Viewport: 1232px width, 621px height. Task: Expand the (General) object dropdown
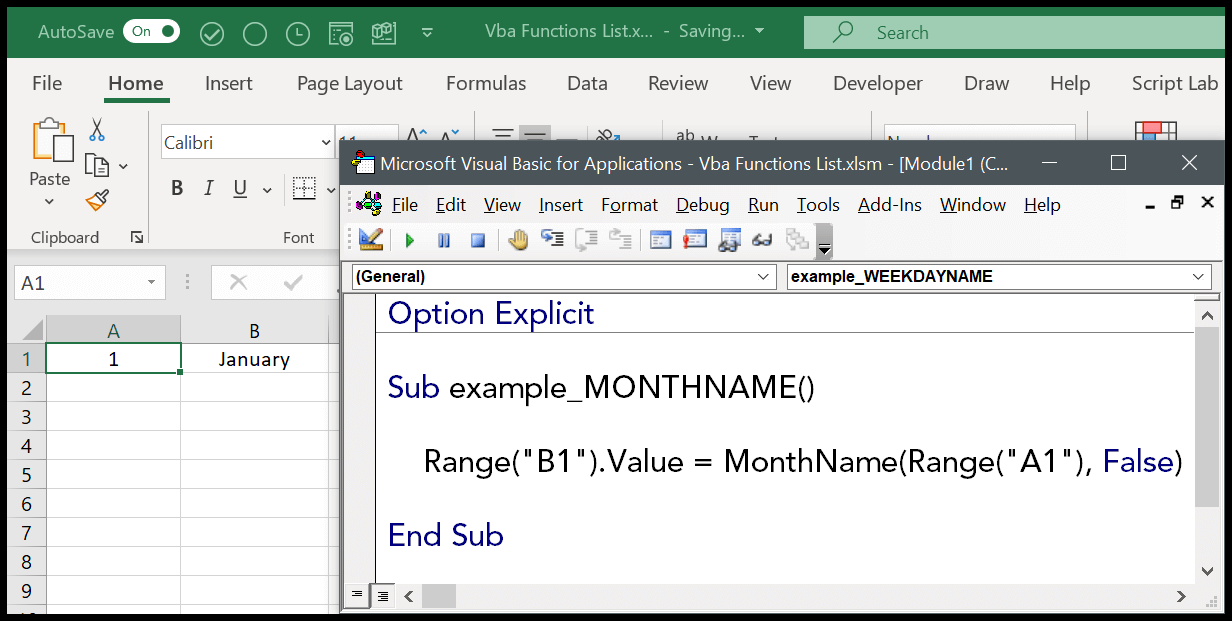[x=764, y=277]
